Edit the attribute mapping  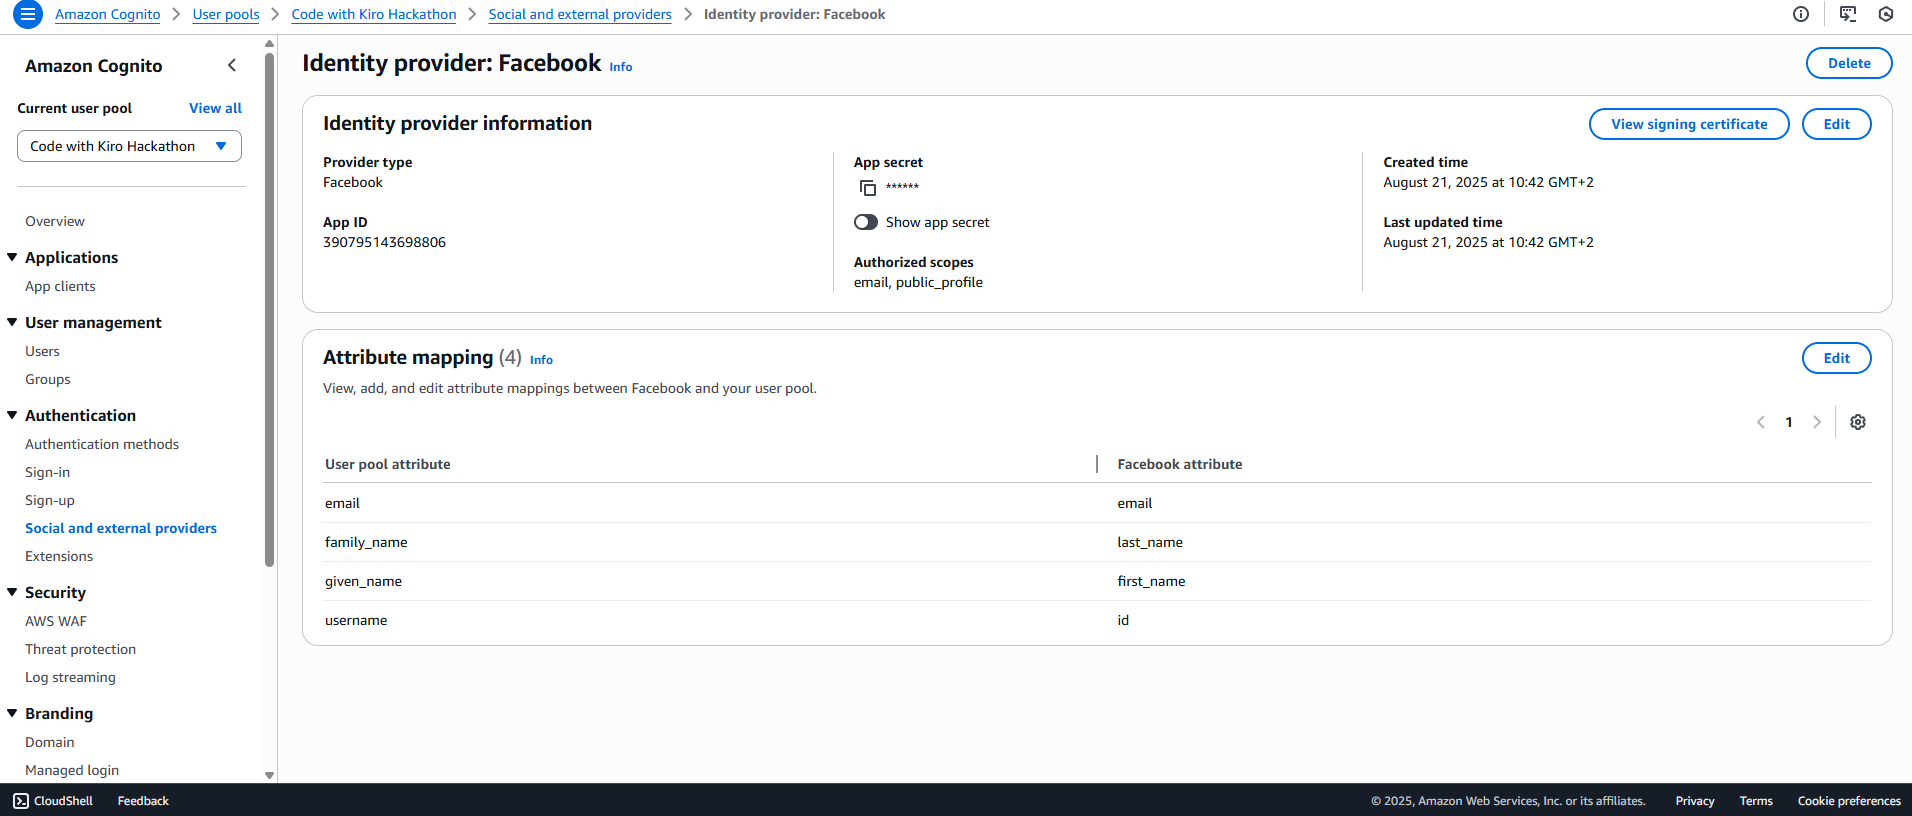(x=1836, y=358)
